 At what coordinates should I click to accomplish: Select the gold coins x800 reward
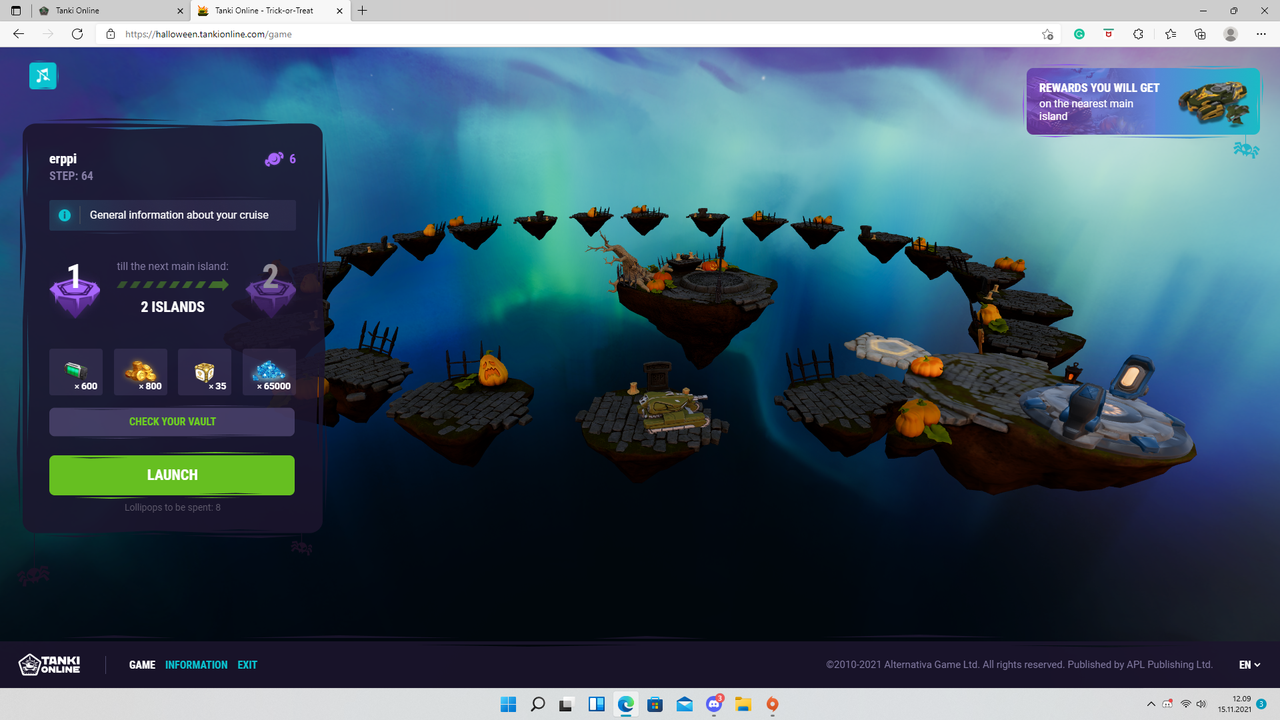pyautogui.click(x=140, y=372)
